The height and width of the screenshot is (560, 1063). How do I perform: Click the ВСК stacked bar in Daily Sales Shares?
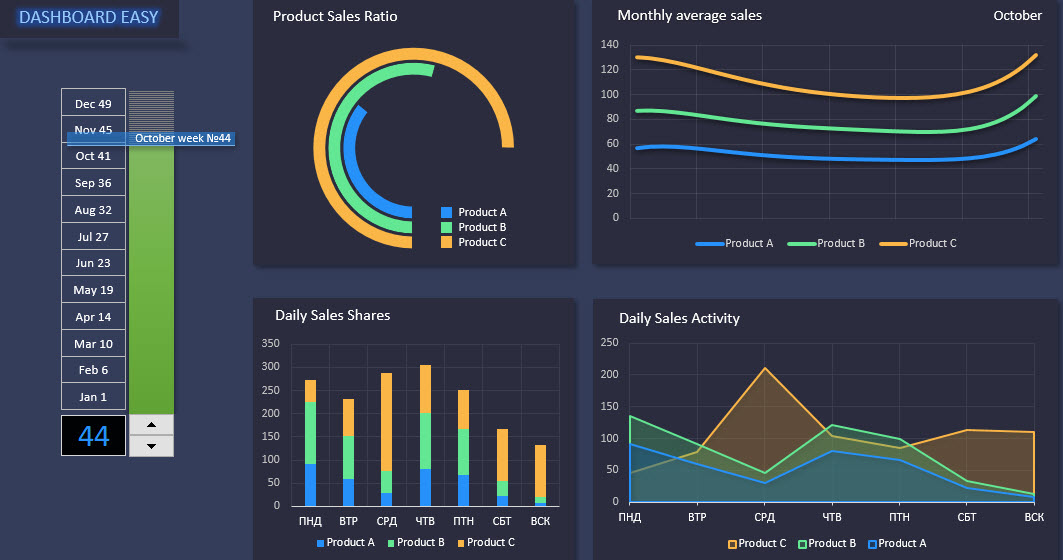[540, 475]
